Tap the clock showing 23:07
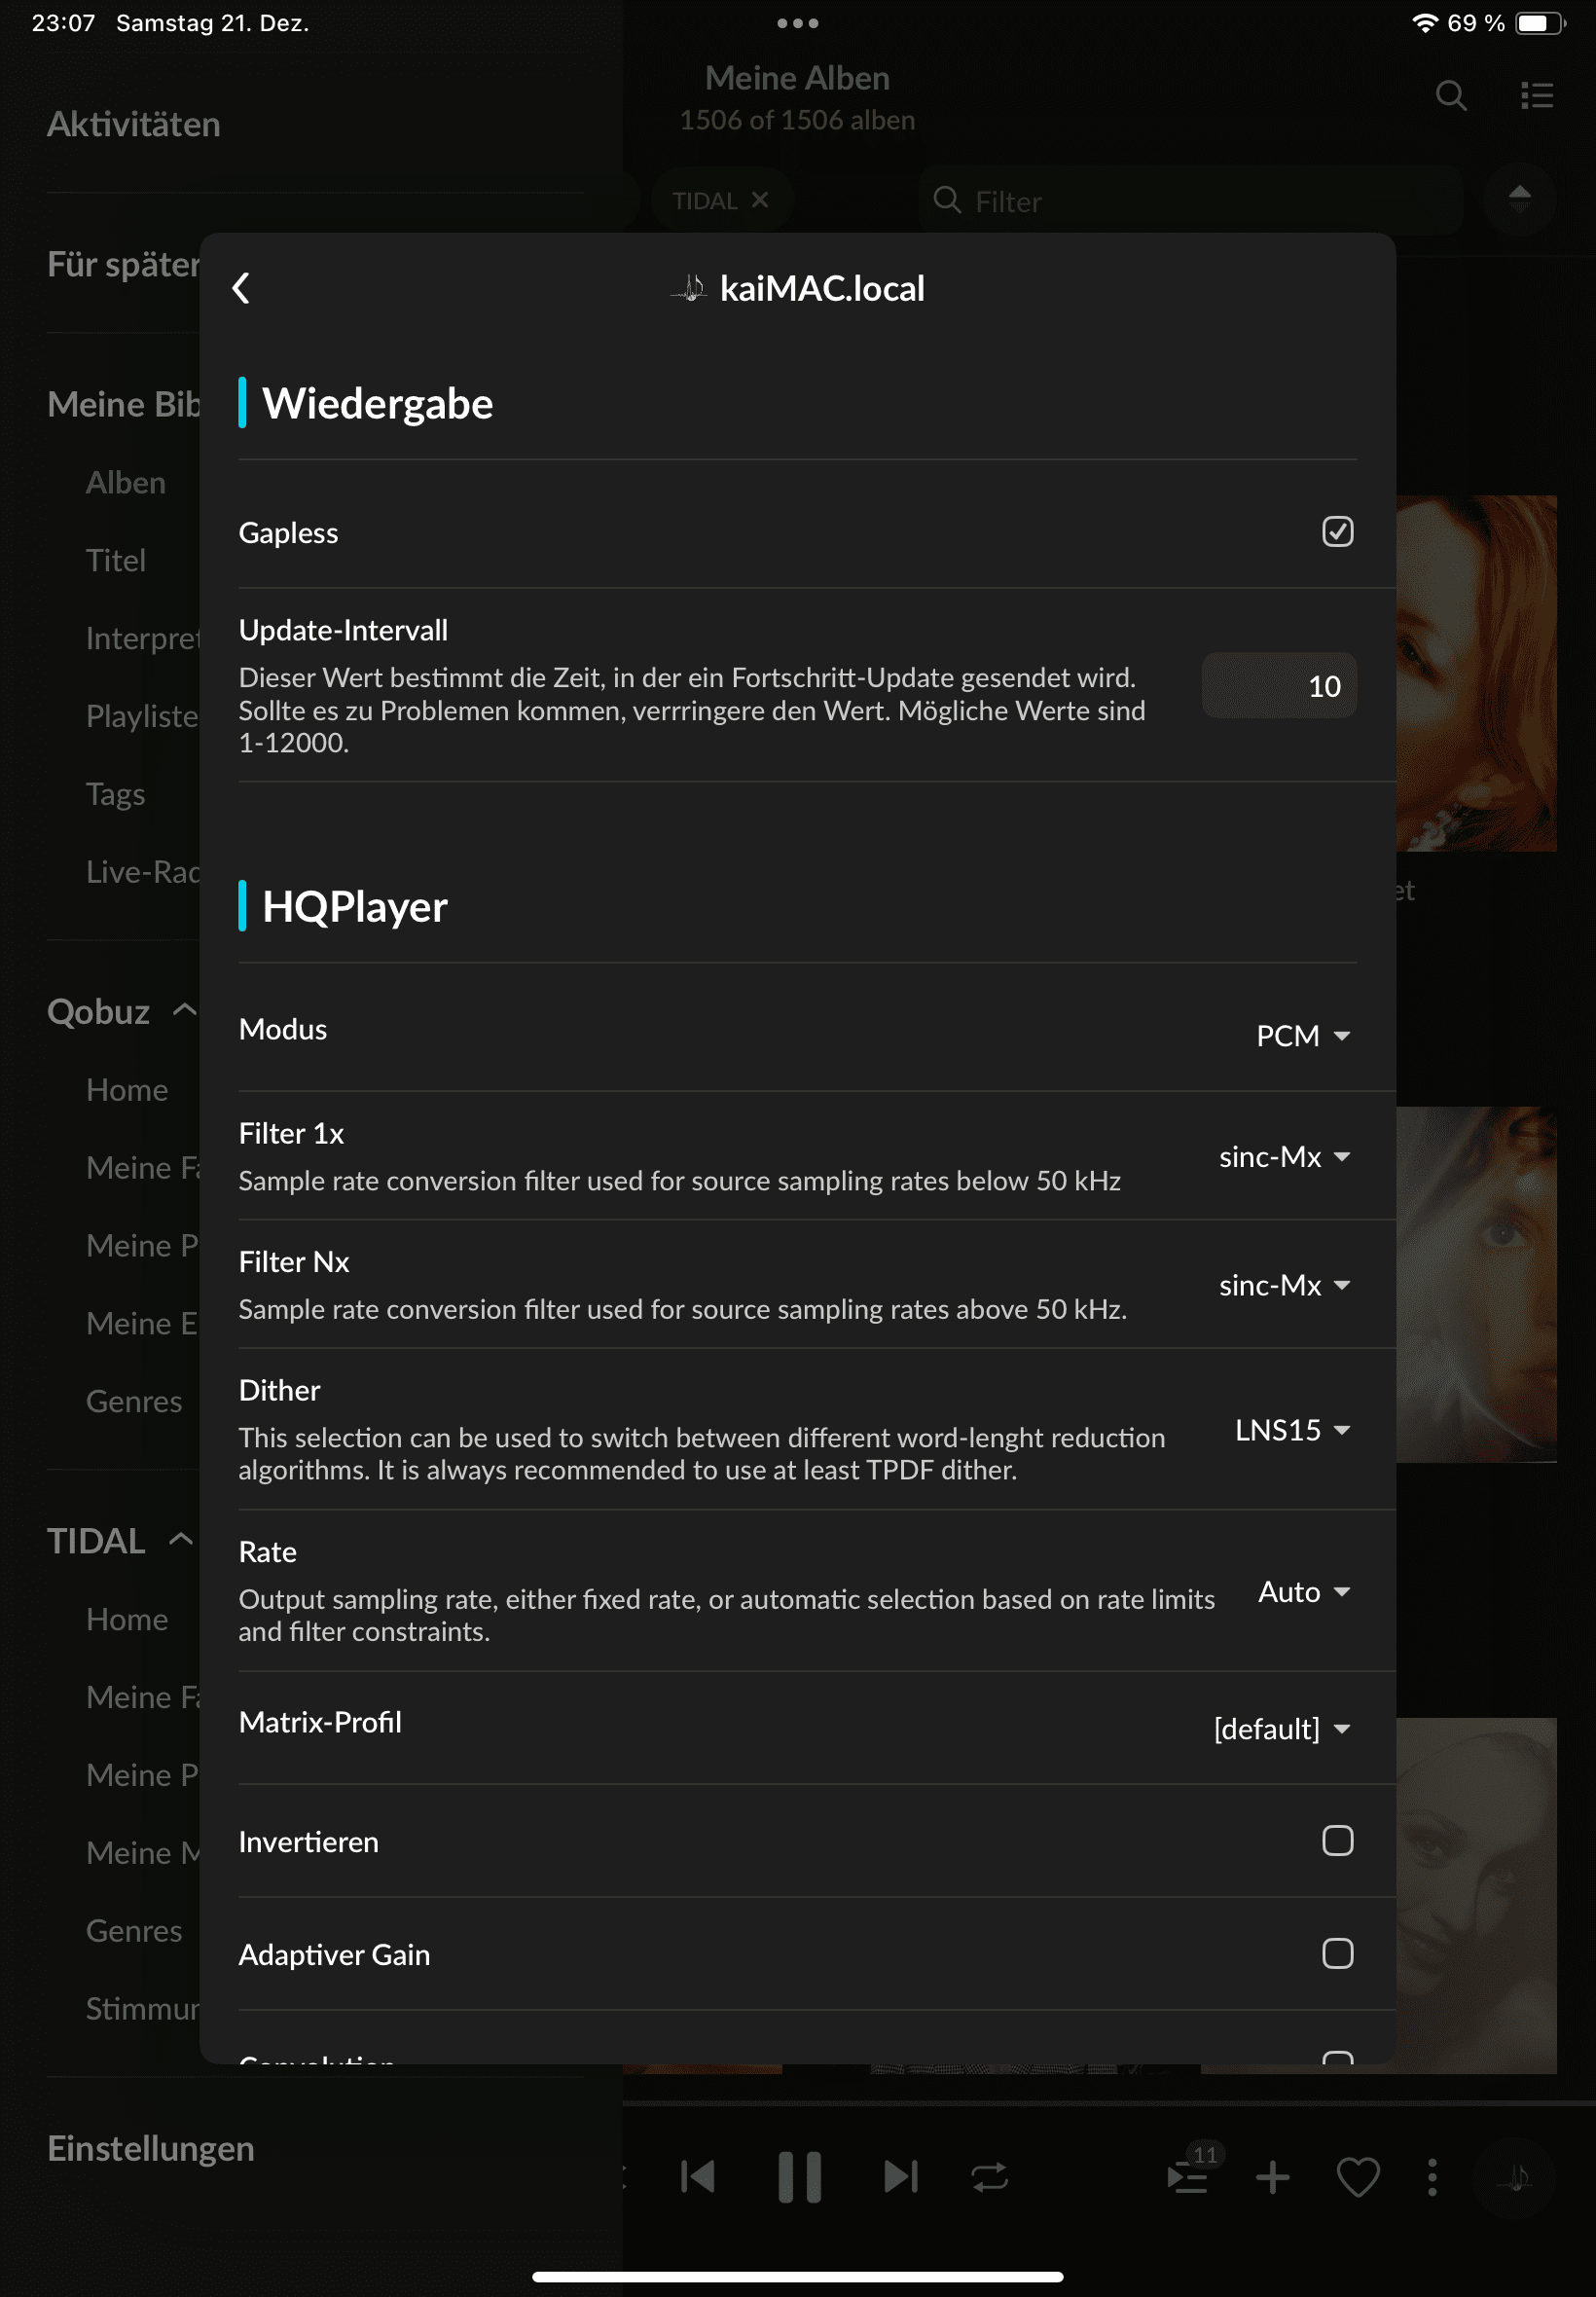 click(63, 23)
